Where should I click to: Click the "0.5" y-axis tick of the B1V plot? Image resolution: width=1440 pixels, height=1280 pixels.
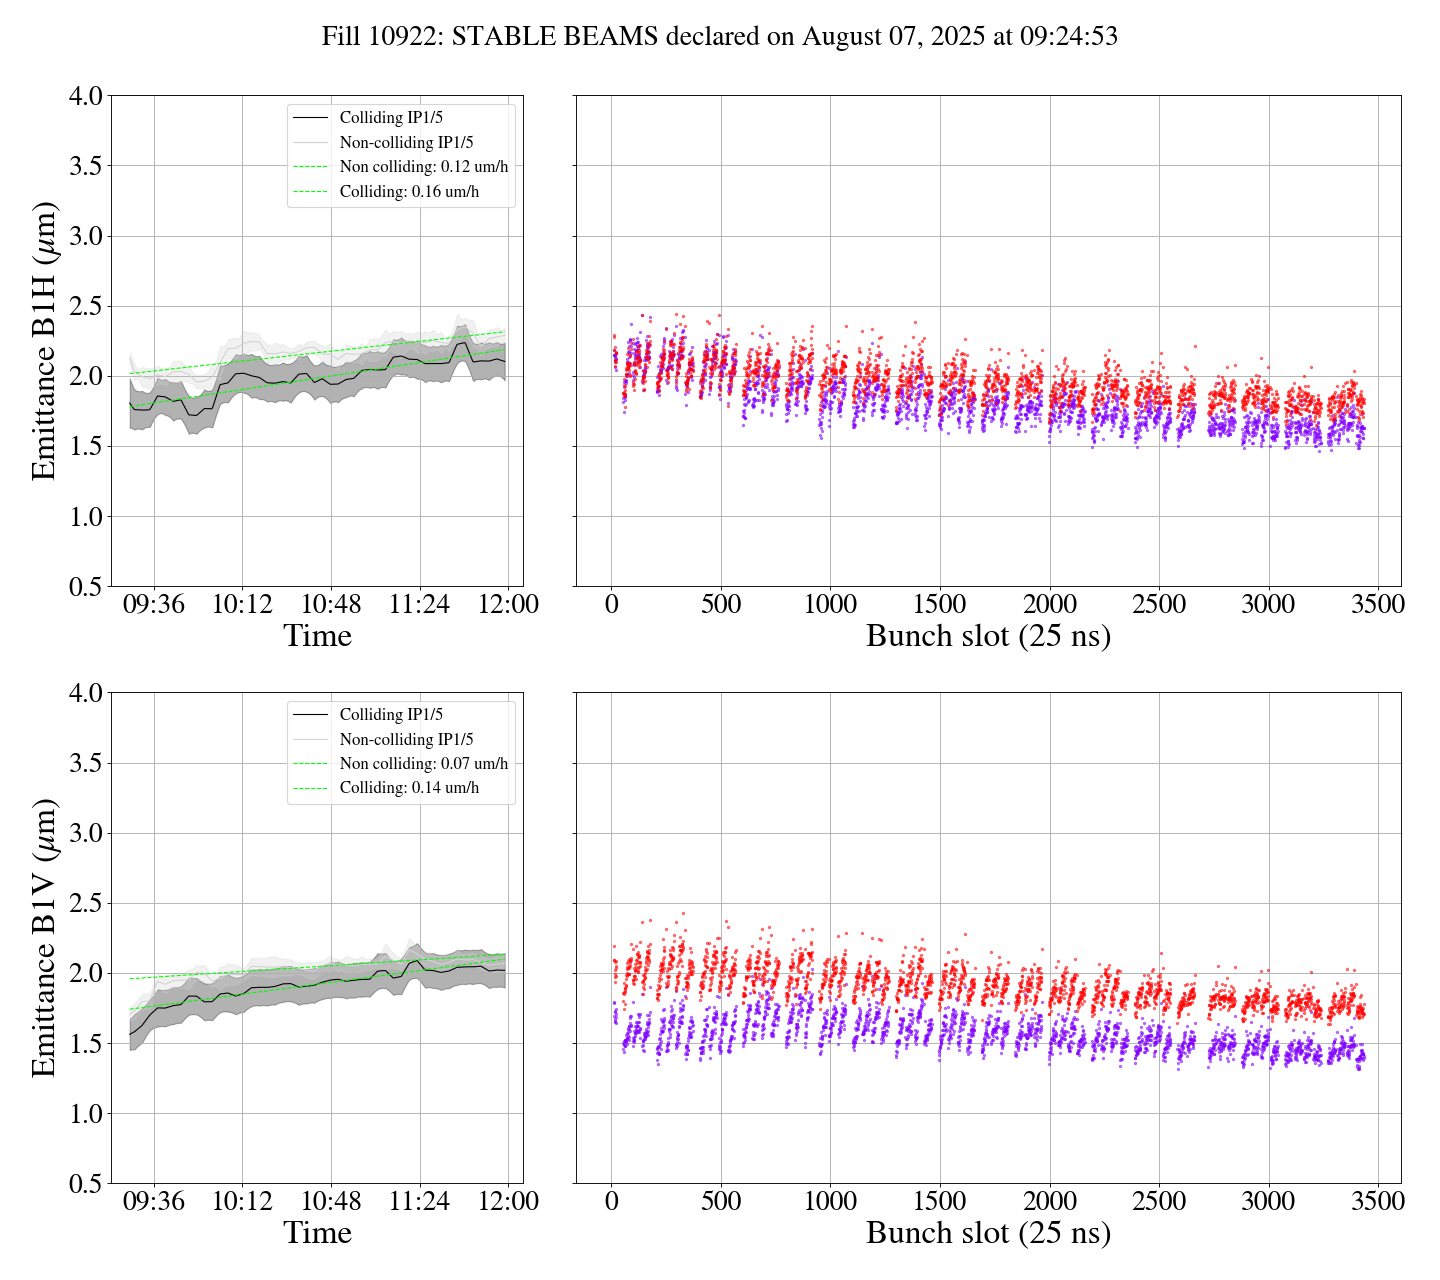85,1184
